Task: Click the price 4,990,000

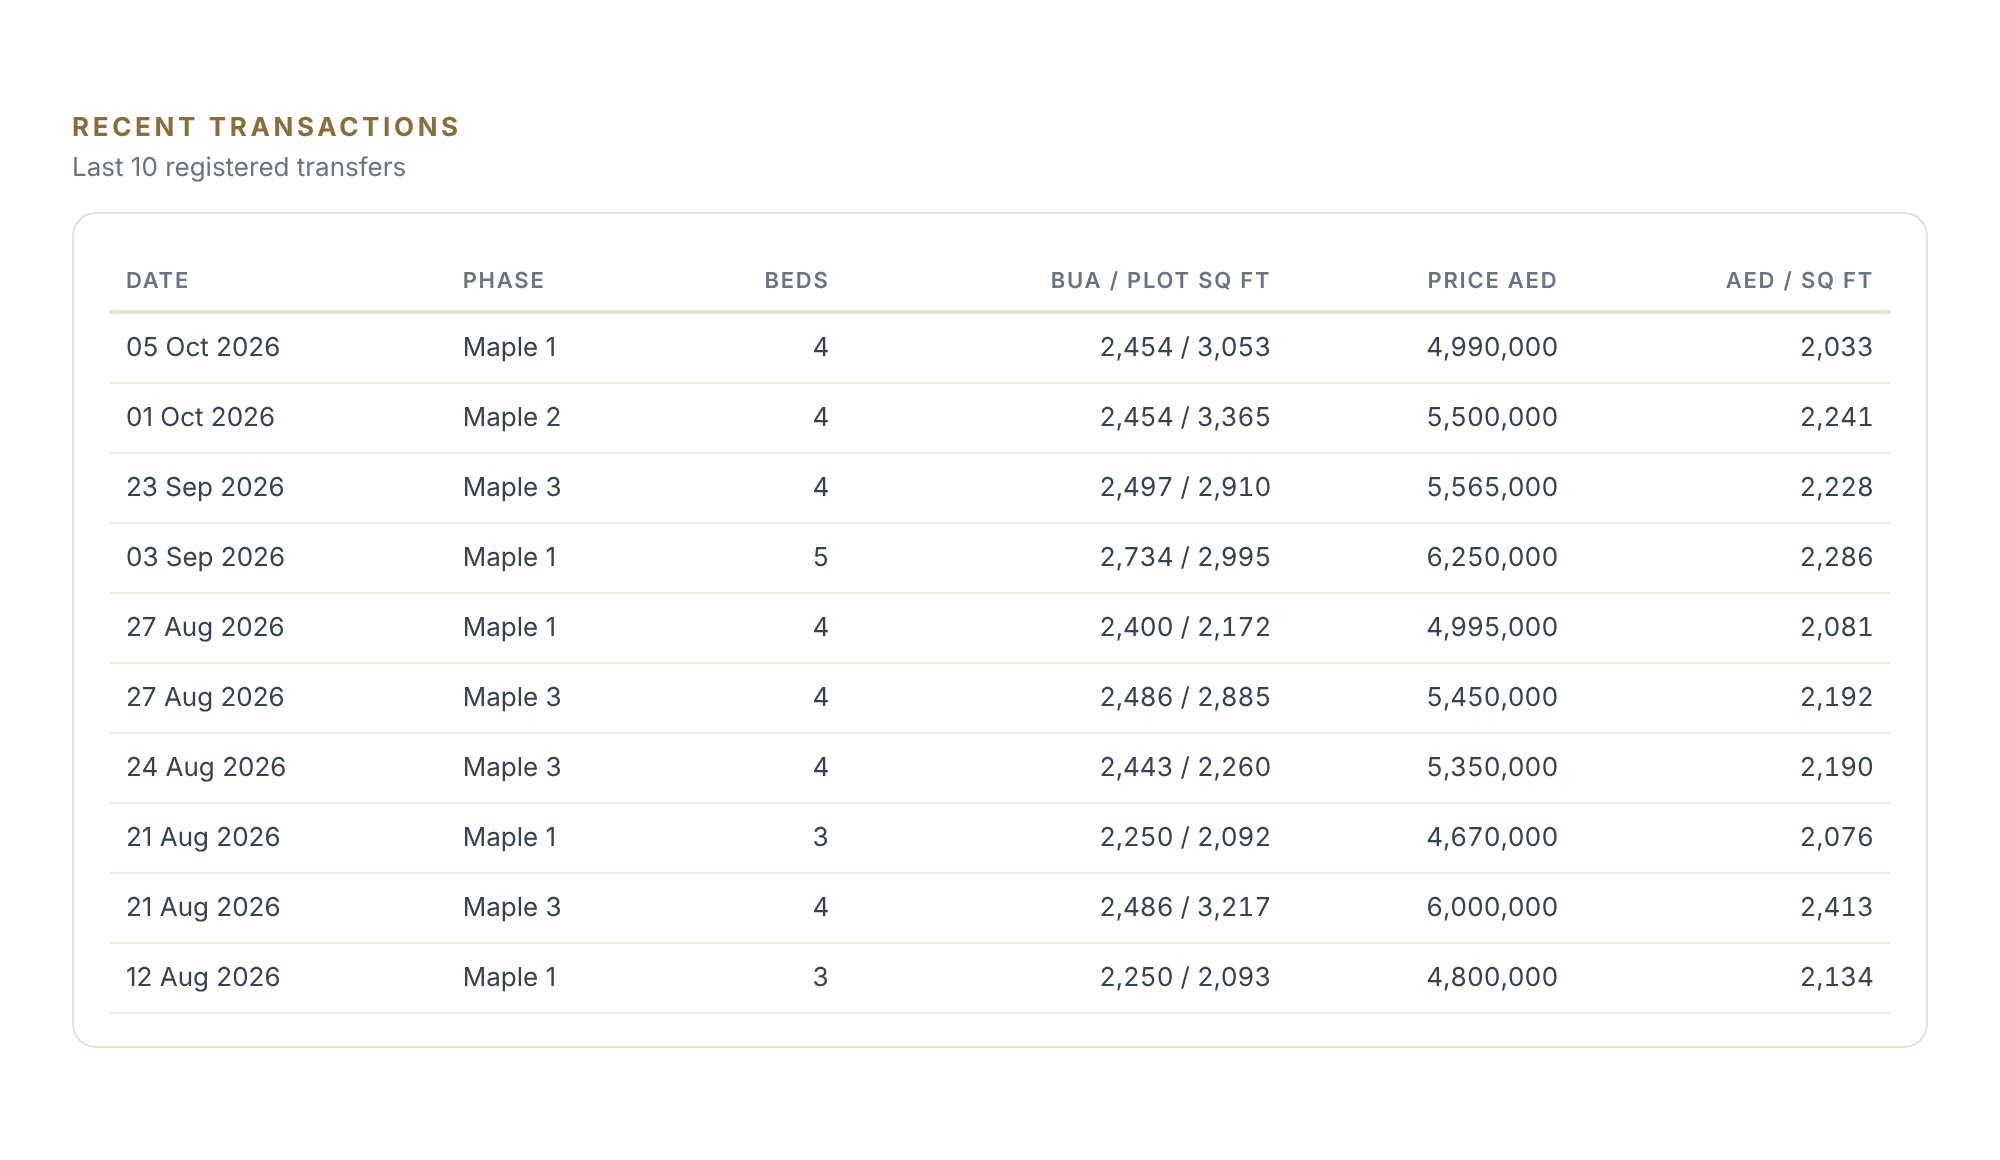Action: (1492, 347)
